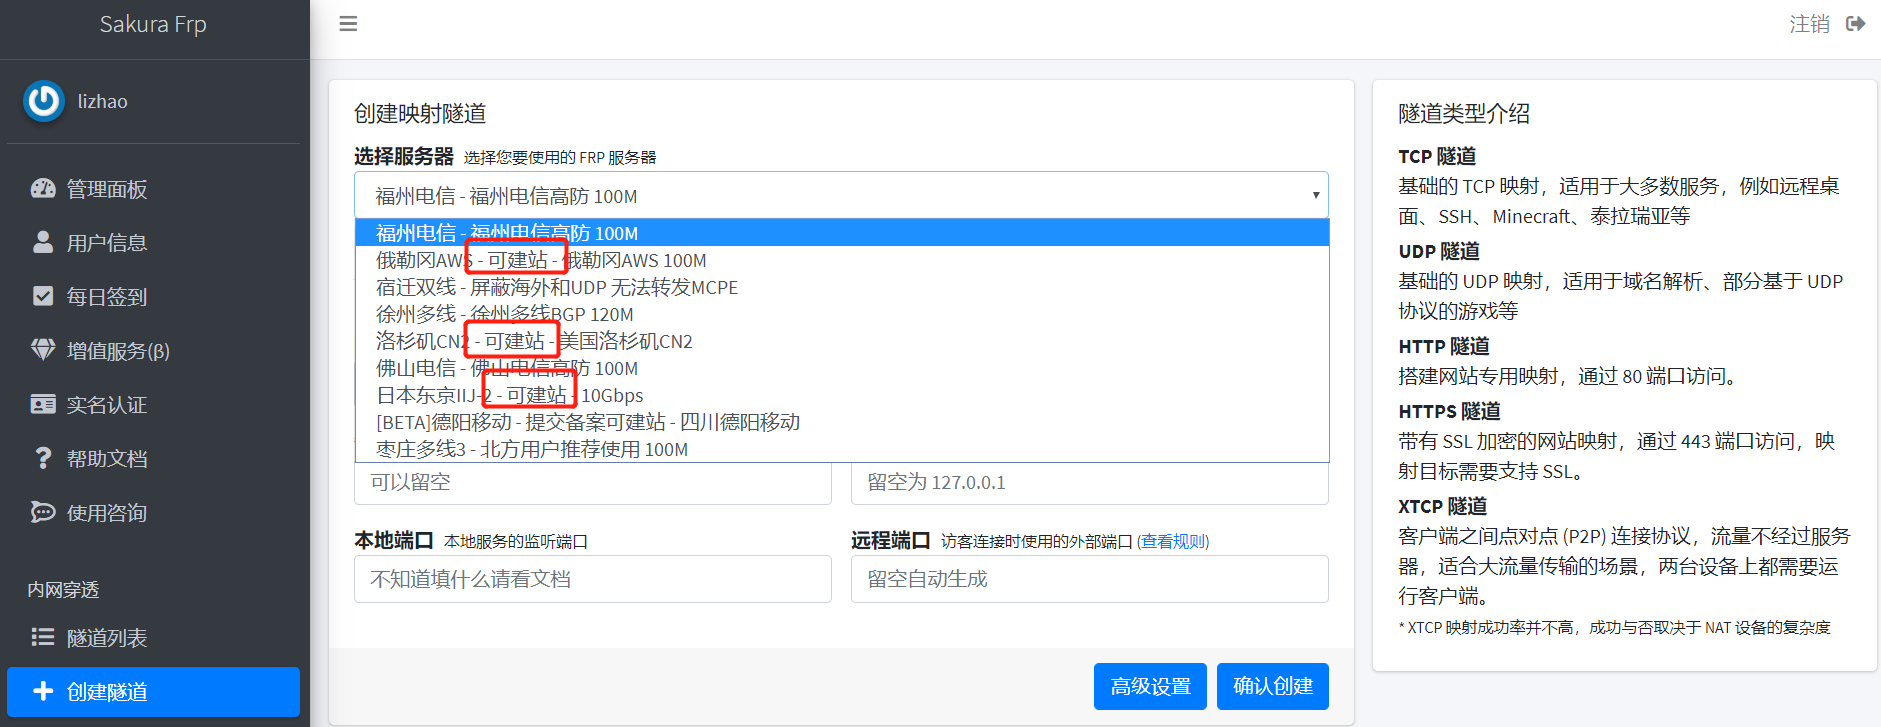1881x727 pixels.
Task: Click the 确认创建 button
Action: (x=1273, y=686)
